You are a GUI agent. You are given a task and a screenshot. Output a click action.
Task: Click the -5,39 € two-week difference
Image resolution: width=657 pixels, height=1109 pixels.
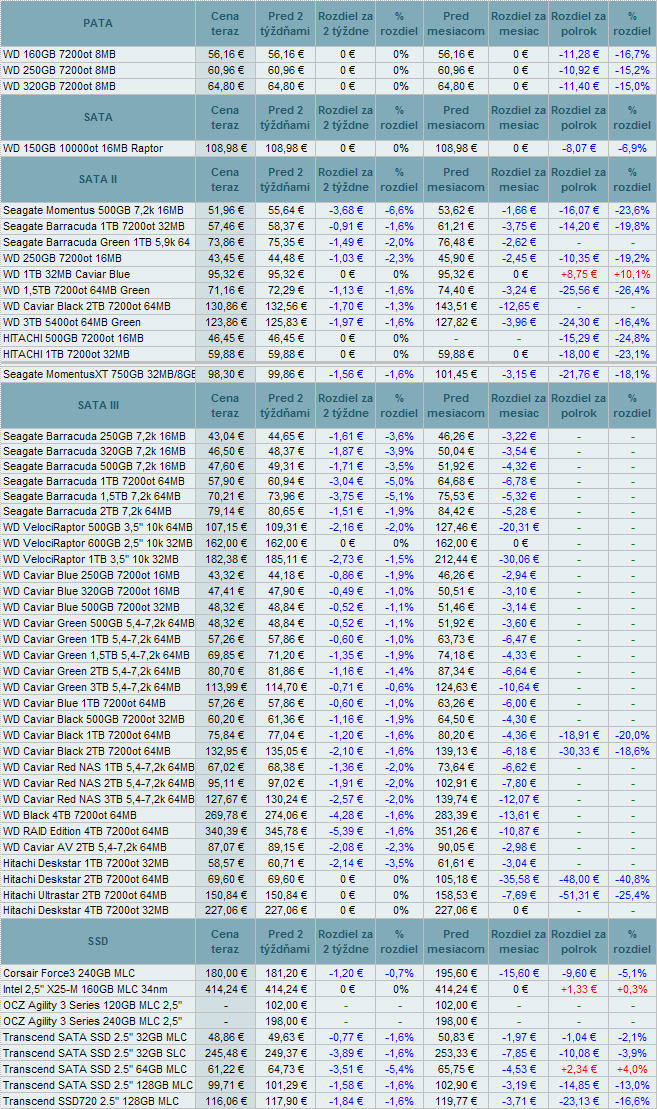[346, 832]
